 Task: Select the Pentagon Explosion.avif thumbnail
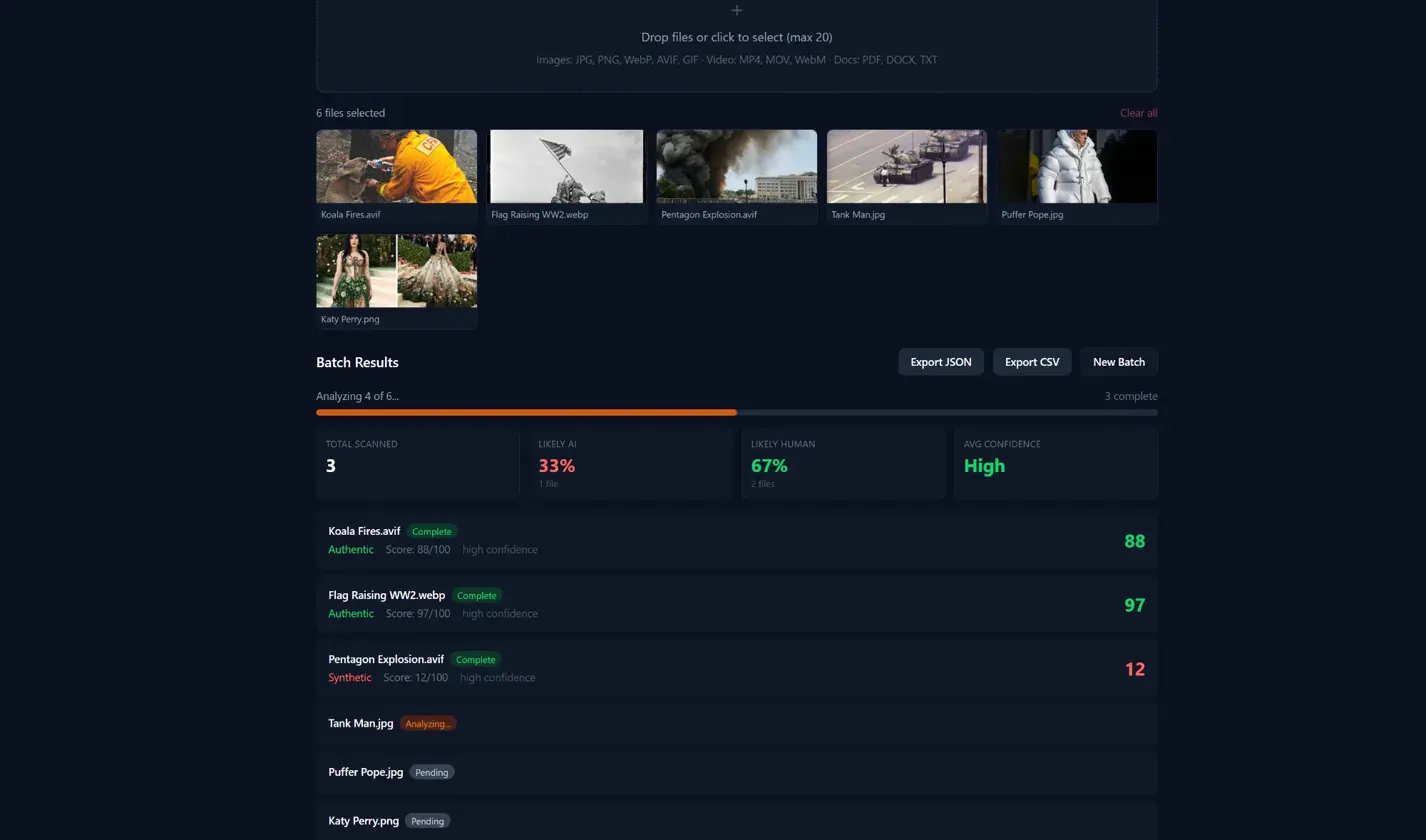[x=737, y=177]
